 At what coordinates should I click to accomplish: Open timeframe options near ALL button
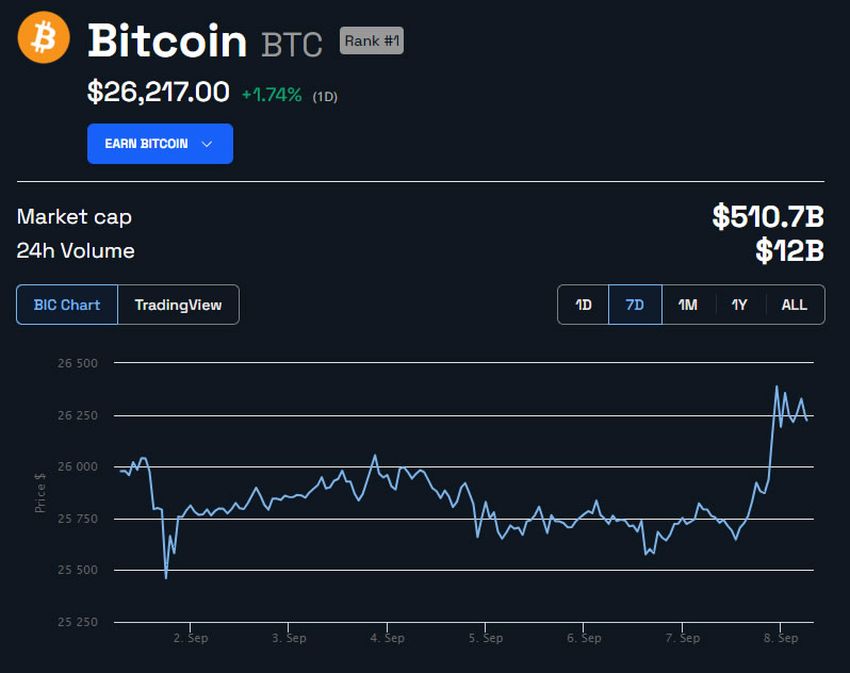coord(794,304)
